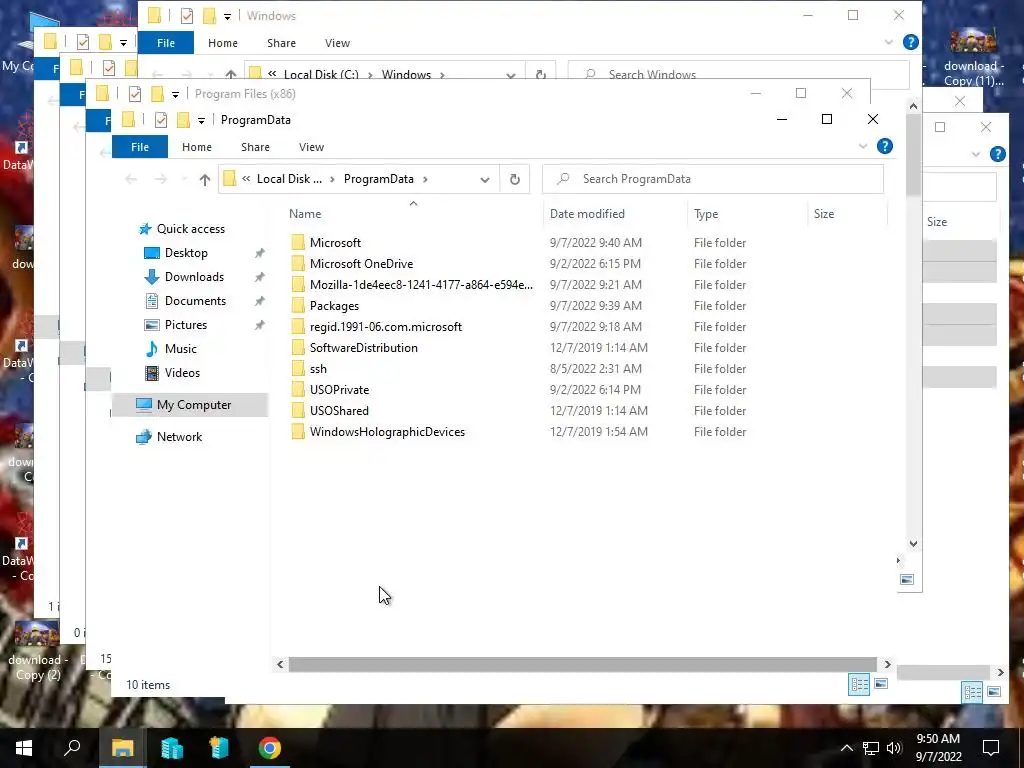Screen dimensions: 1024x768
Task: Expand the ribbon in ProgramData window
Action: (x=863, y=146)
